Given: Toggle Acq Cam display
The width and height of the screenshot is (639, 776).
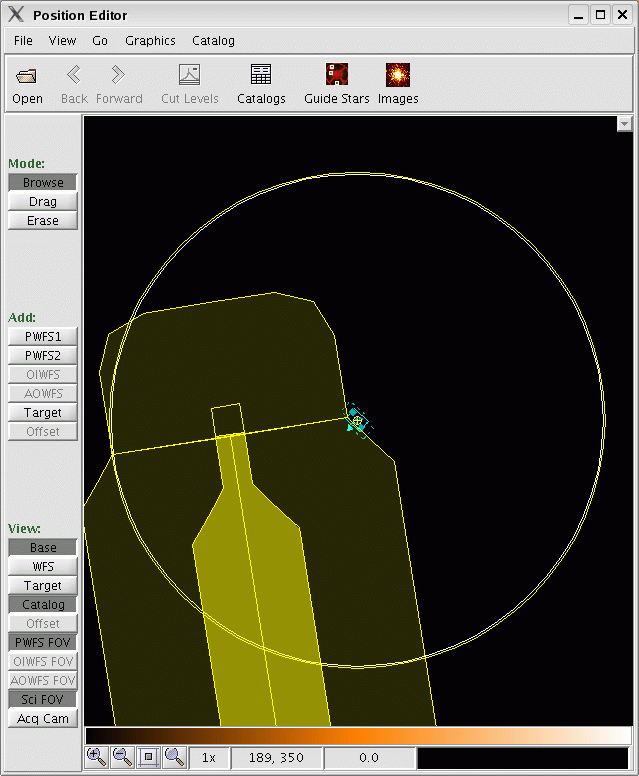Looking at the screenshot, I should coord(43,719).
